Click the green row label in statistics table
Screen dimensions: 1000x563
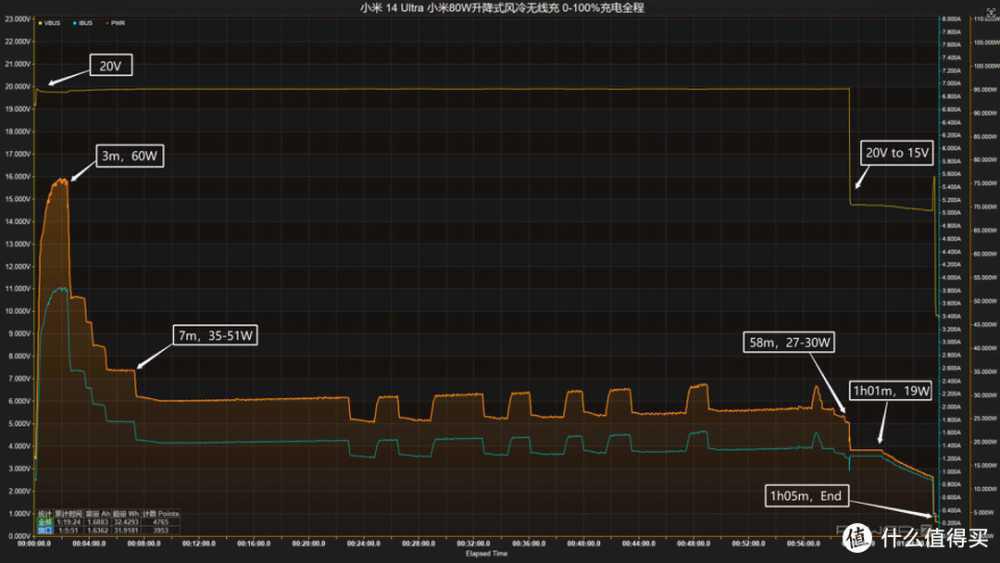44,522
